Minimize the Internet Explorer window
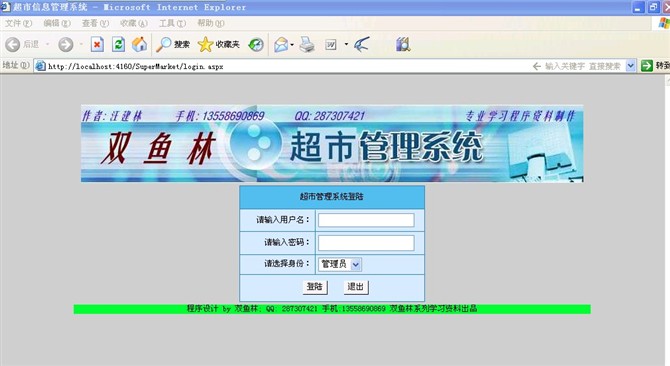The width and height of the screenshot is (670, 366). pos(638,7)
